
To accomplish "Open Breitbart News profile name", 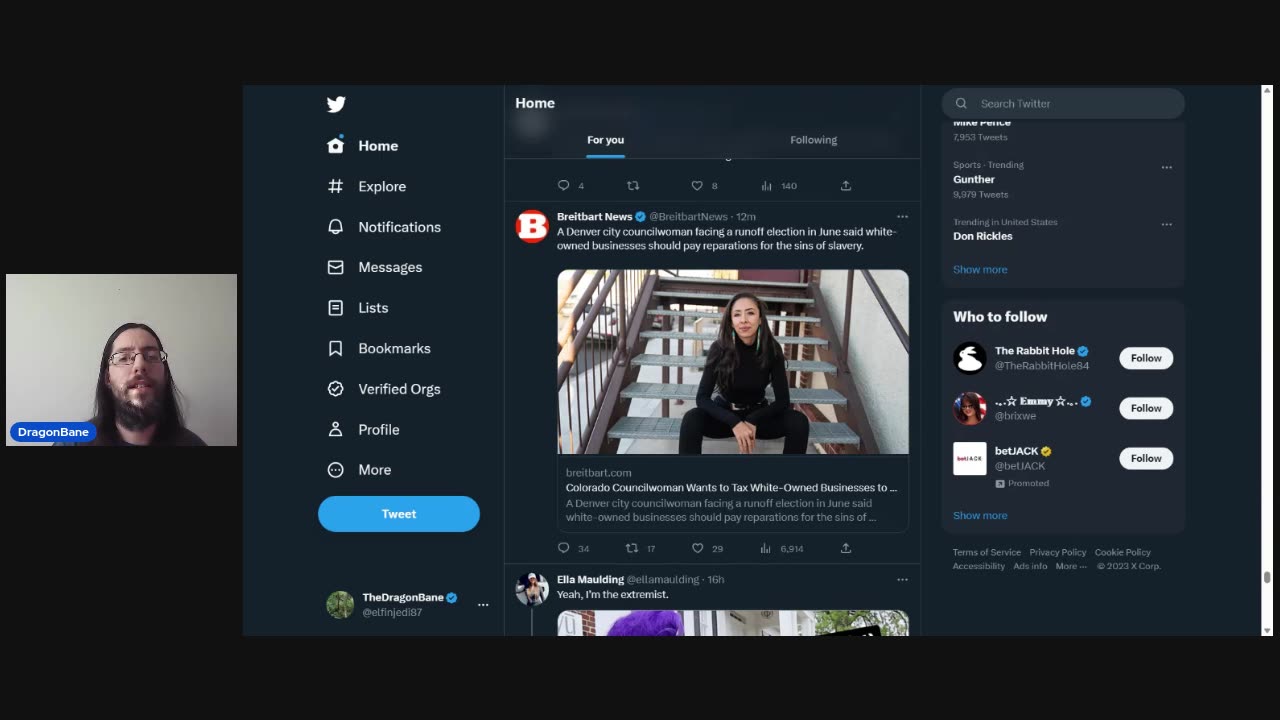I will click(595, 216).
